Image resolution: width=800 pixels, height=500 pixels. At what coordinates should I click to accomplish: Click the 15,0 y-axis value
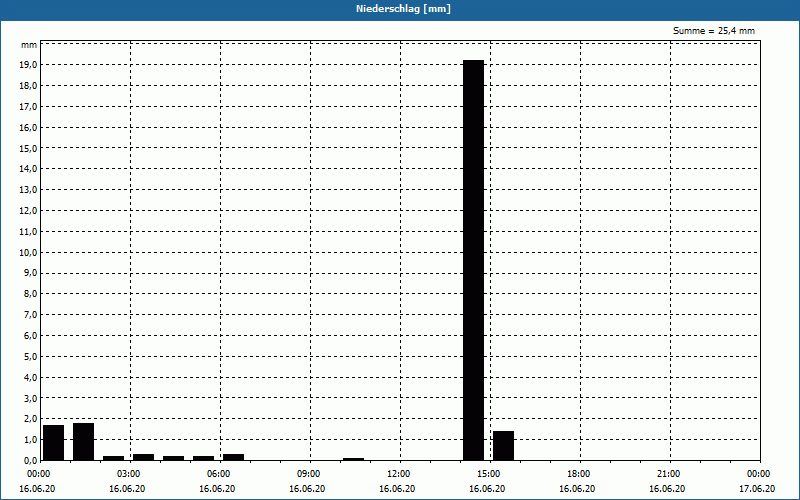click(x=29, y=148)
